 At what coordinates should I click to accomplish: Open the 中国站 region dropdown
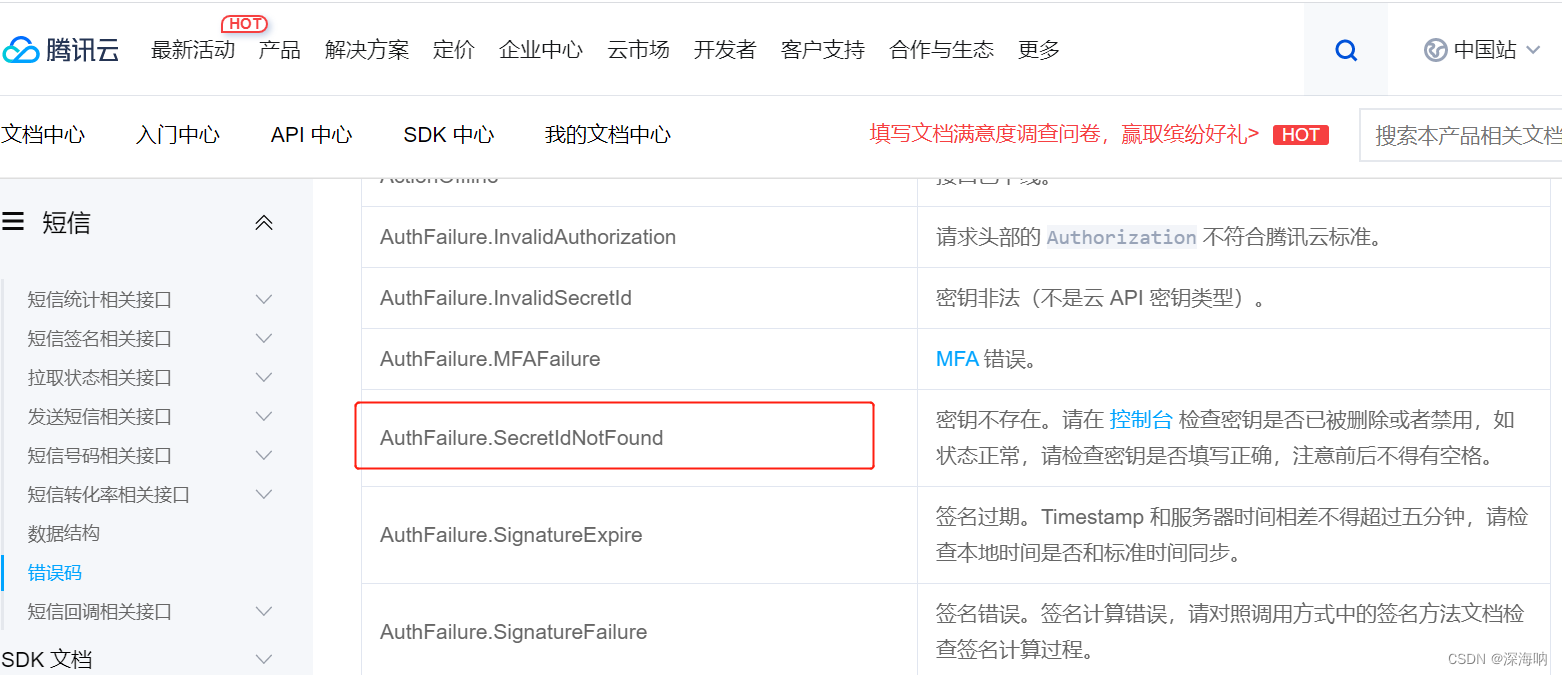[x=1483, y=49]
